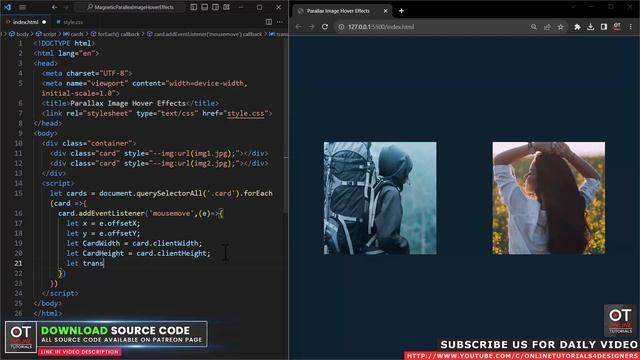The width and height of the screenshot is (640, 360).
Task: Bookmark this page with the star icon
Action: click(560, 27)
